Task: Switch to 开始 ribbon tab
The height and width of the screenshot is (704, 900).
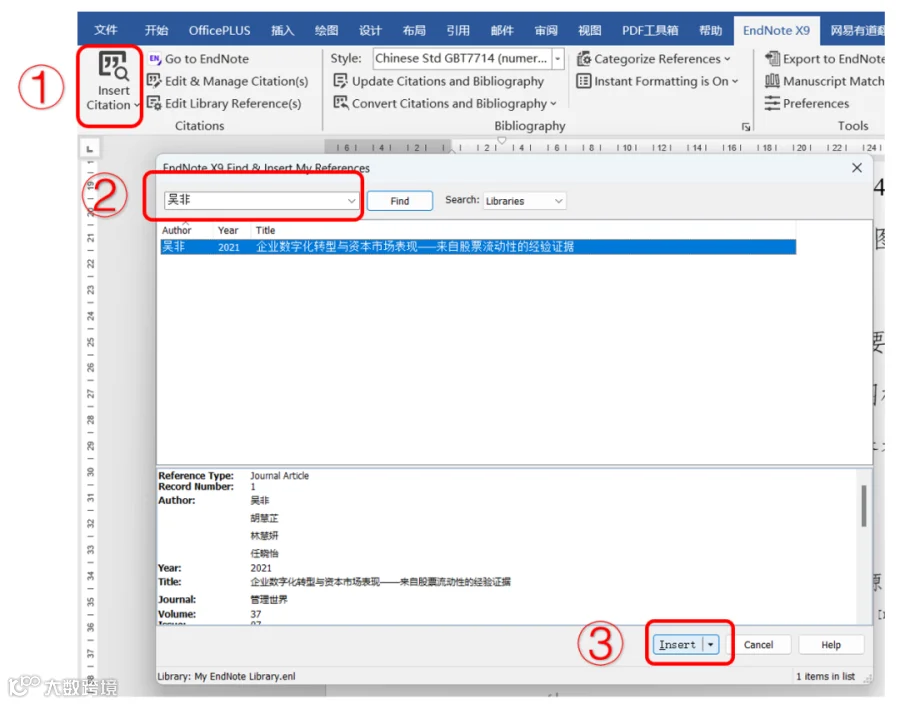Action: point(156,30)
